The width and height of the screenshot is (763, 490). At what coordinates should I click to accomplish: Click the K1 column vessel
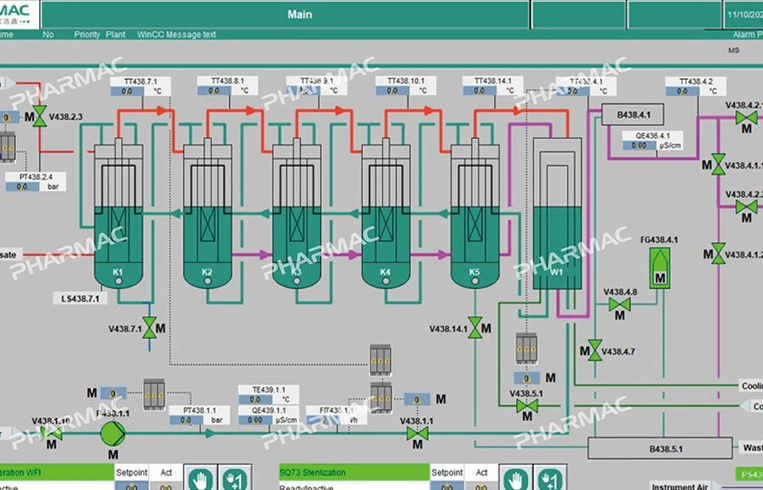(118, 215)
